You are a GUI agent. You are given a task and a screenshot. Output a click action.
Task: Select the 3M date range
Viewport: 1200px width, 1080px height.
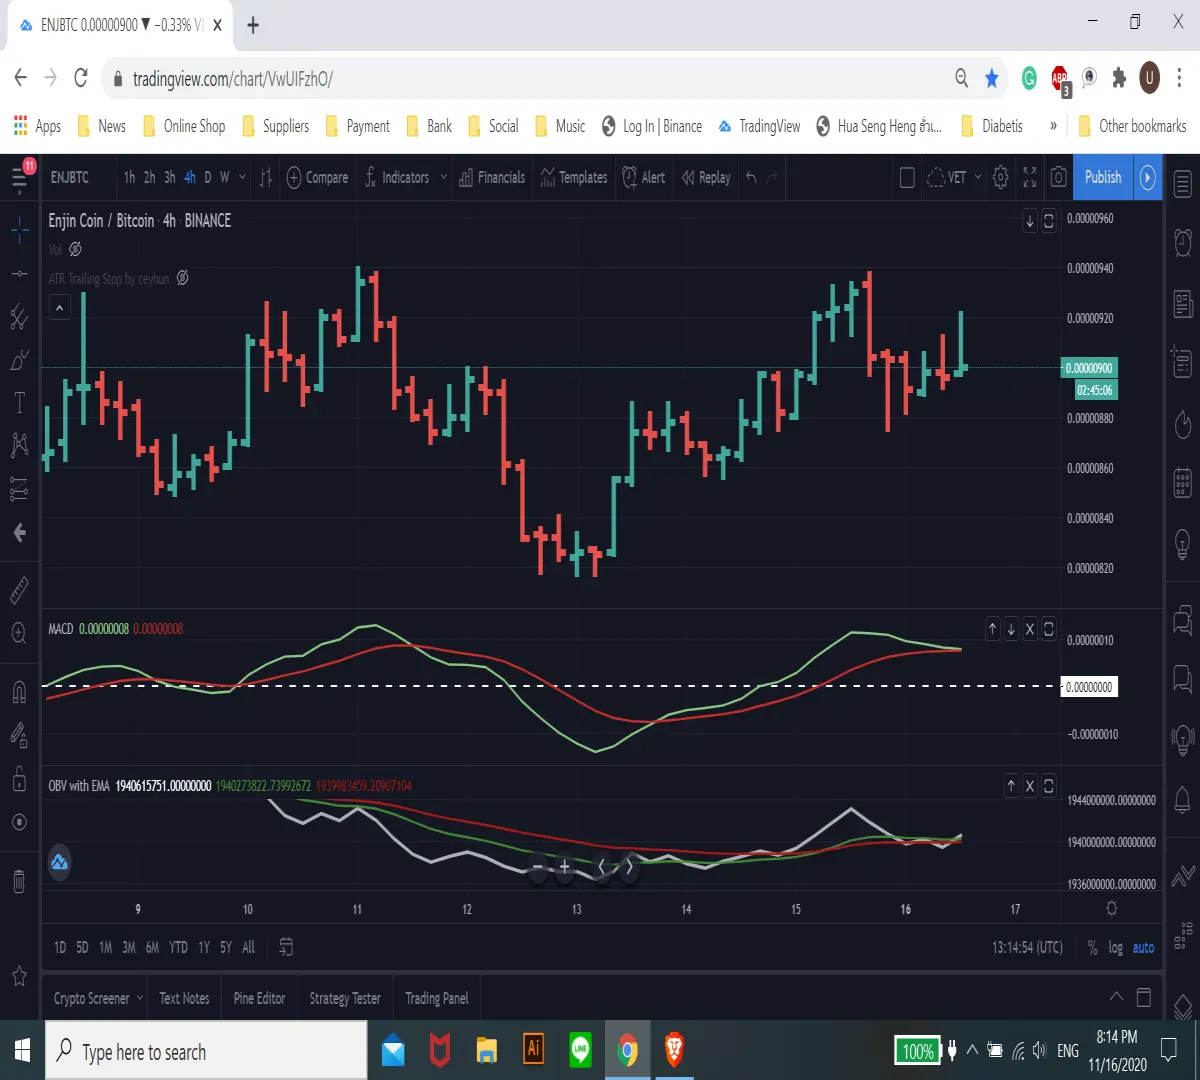click(129, 947)
